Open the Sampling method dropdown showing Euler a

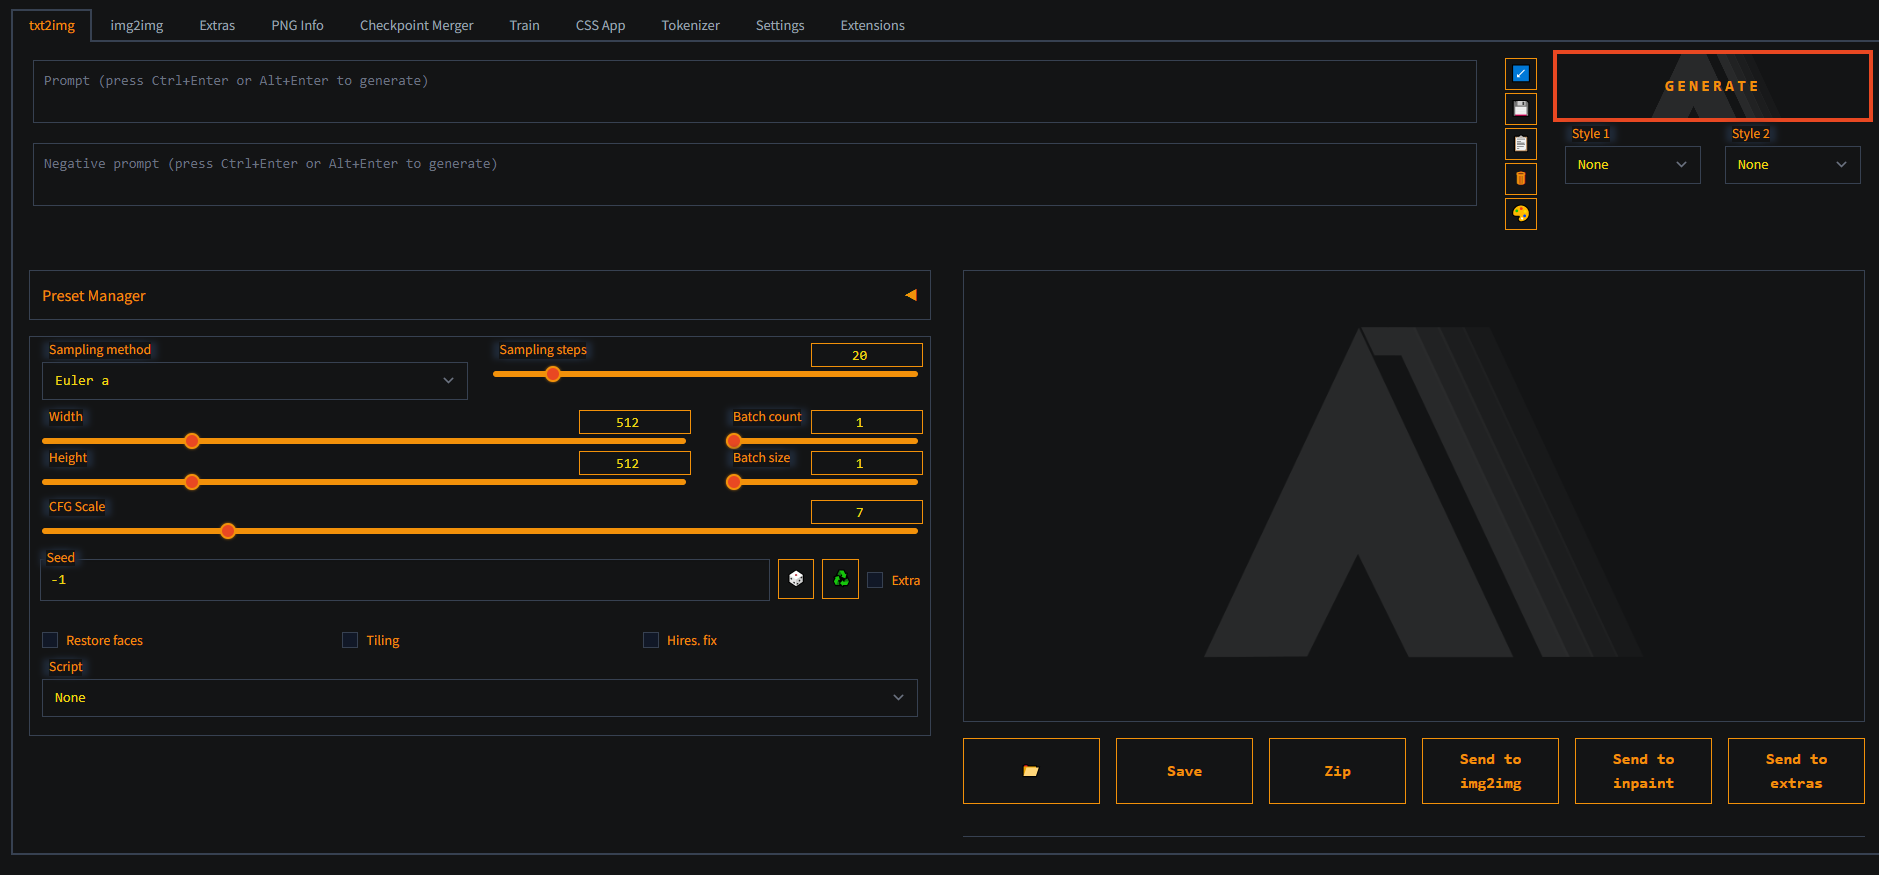255,381
